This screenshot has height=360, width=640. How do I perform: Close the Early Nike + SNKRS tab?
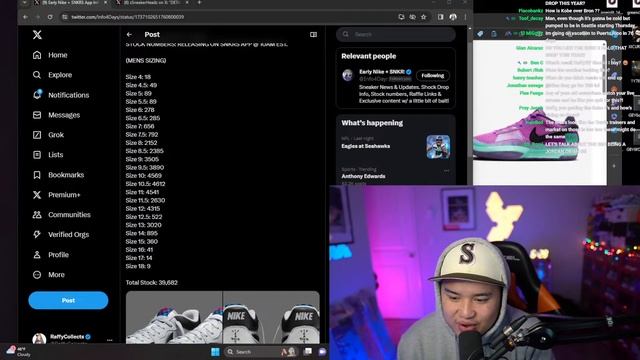pos(105,2)
